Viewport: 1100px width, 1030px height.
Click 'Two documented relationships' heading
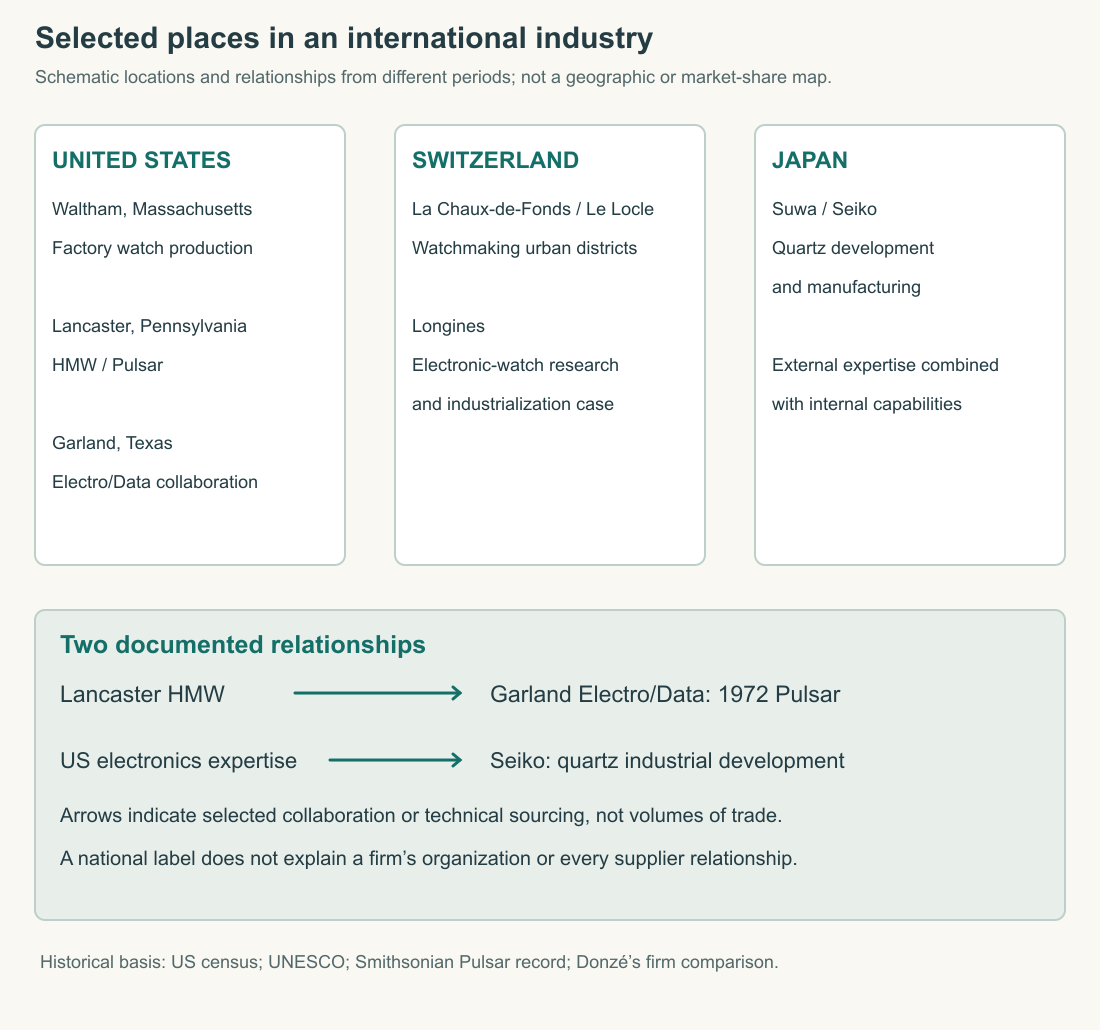tap(243, 644)
